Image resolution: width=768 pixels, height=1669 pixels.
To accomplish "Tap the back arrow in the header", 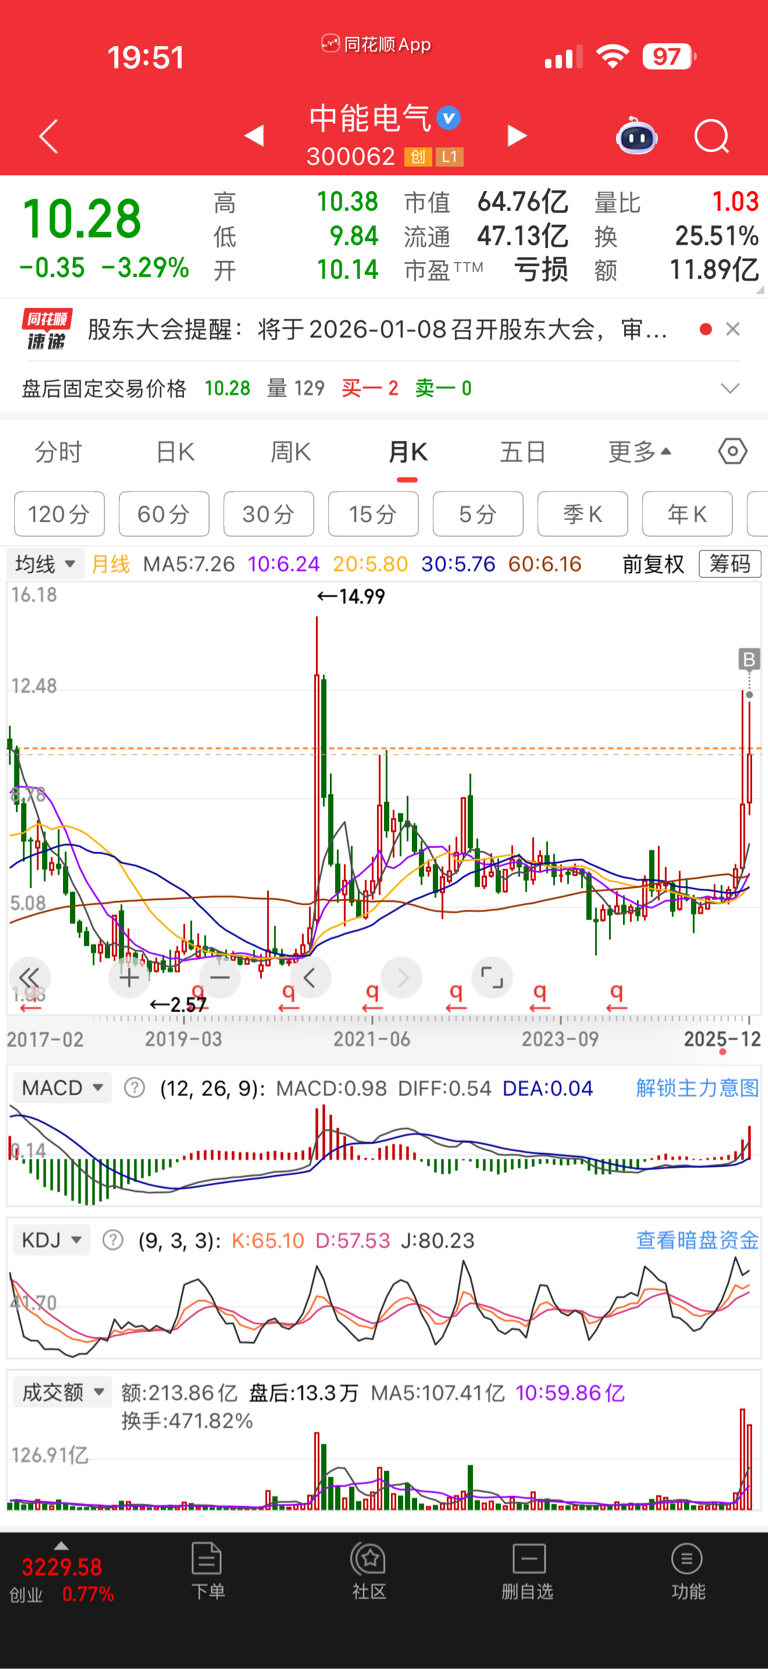I will tap(49, 136).
